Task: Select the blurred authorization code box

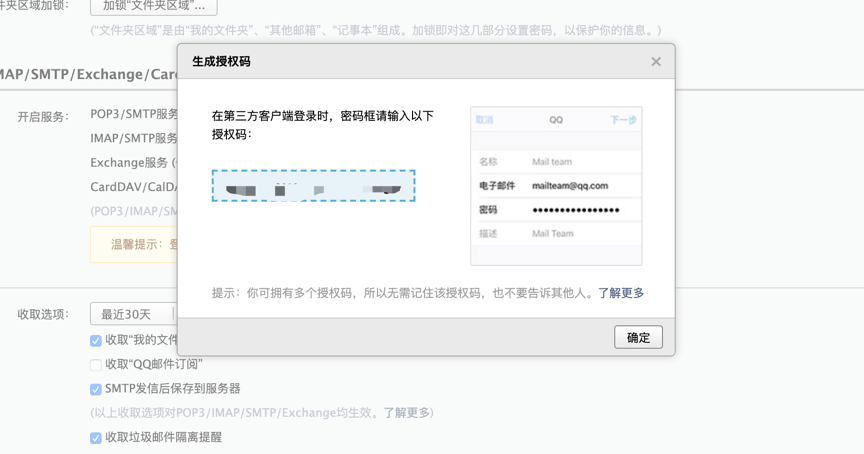Action: (x=313, y=186)
